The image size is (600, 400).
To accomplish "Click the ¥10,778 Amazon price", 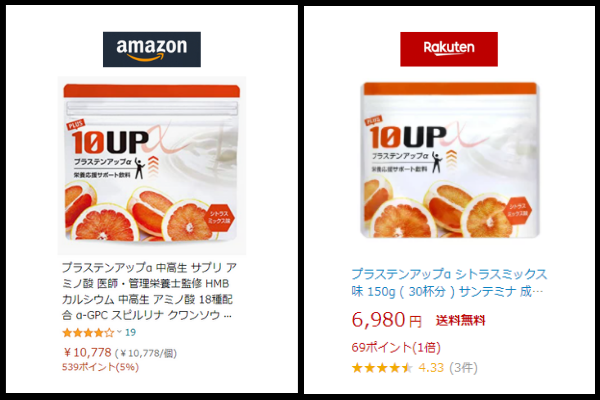I will [x=88, y=352].
